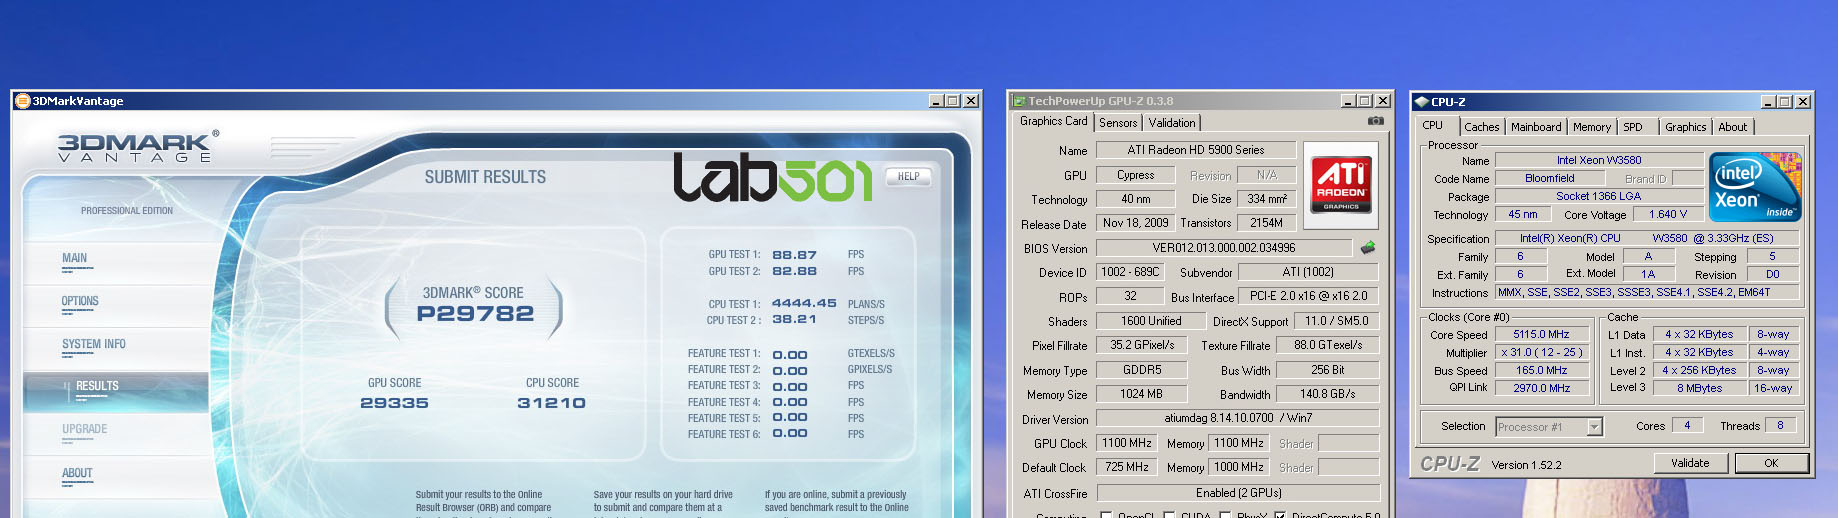The width and height of the screenshot is (1838, 518).
Task: Click the Memory Type value GDDR5
Action: [1141, 370]
